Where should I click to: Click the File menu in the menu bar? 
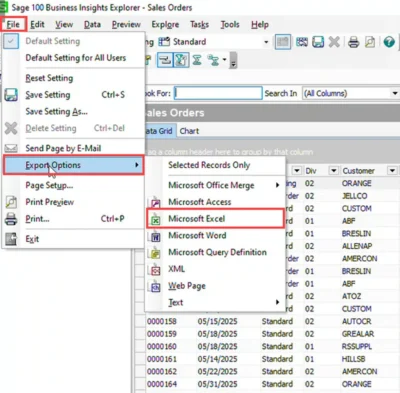[13, 24]
